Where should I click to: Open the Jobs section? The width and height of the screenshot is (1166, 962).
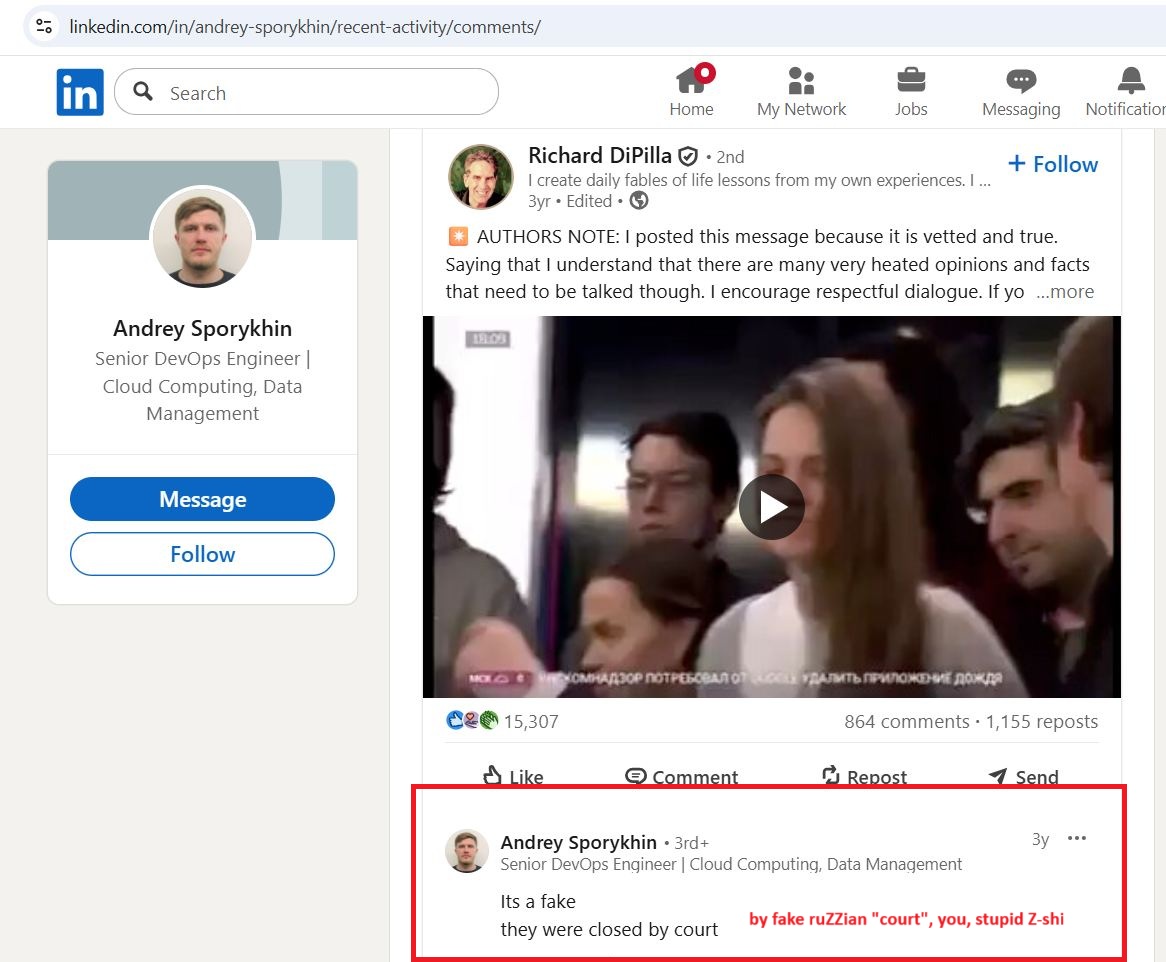point(910,90)
